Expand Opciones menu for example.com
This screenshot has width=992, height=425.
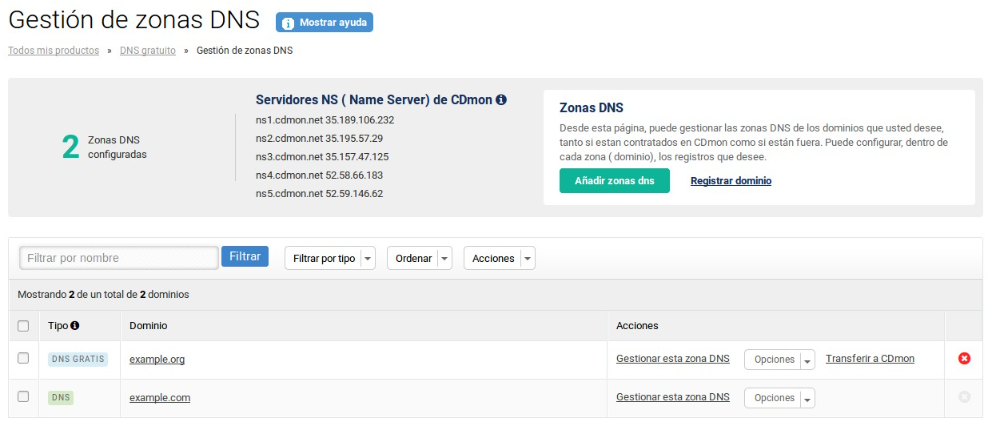(x=779, y=398)
